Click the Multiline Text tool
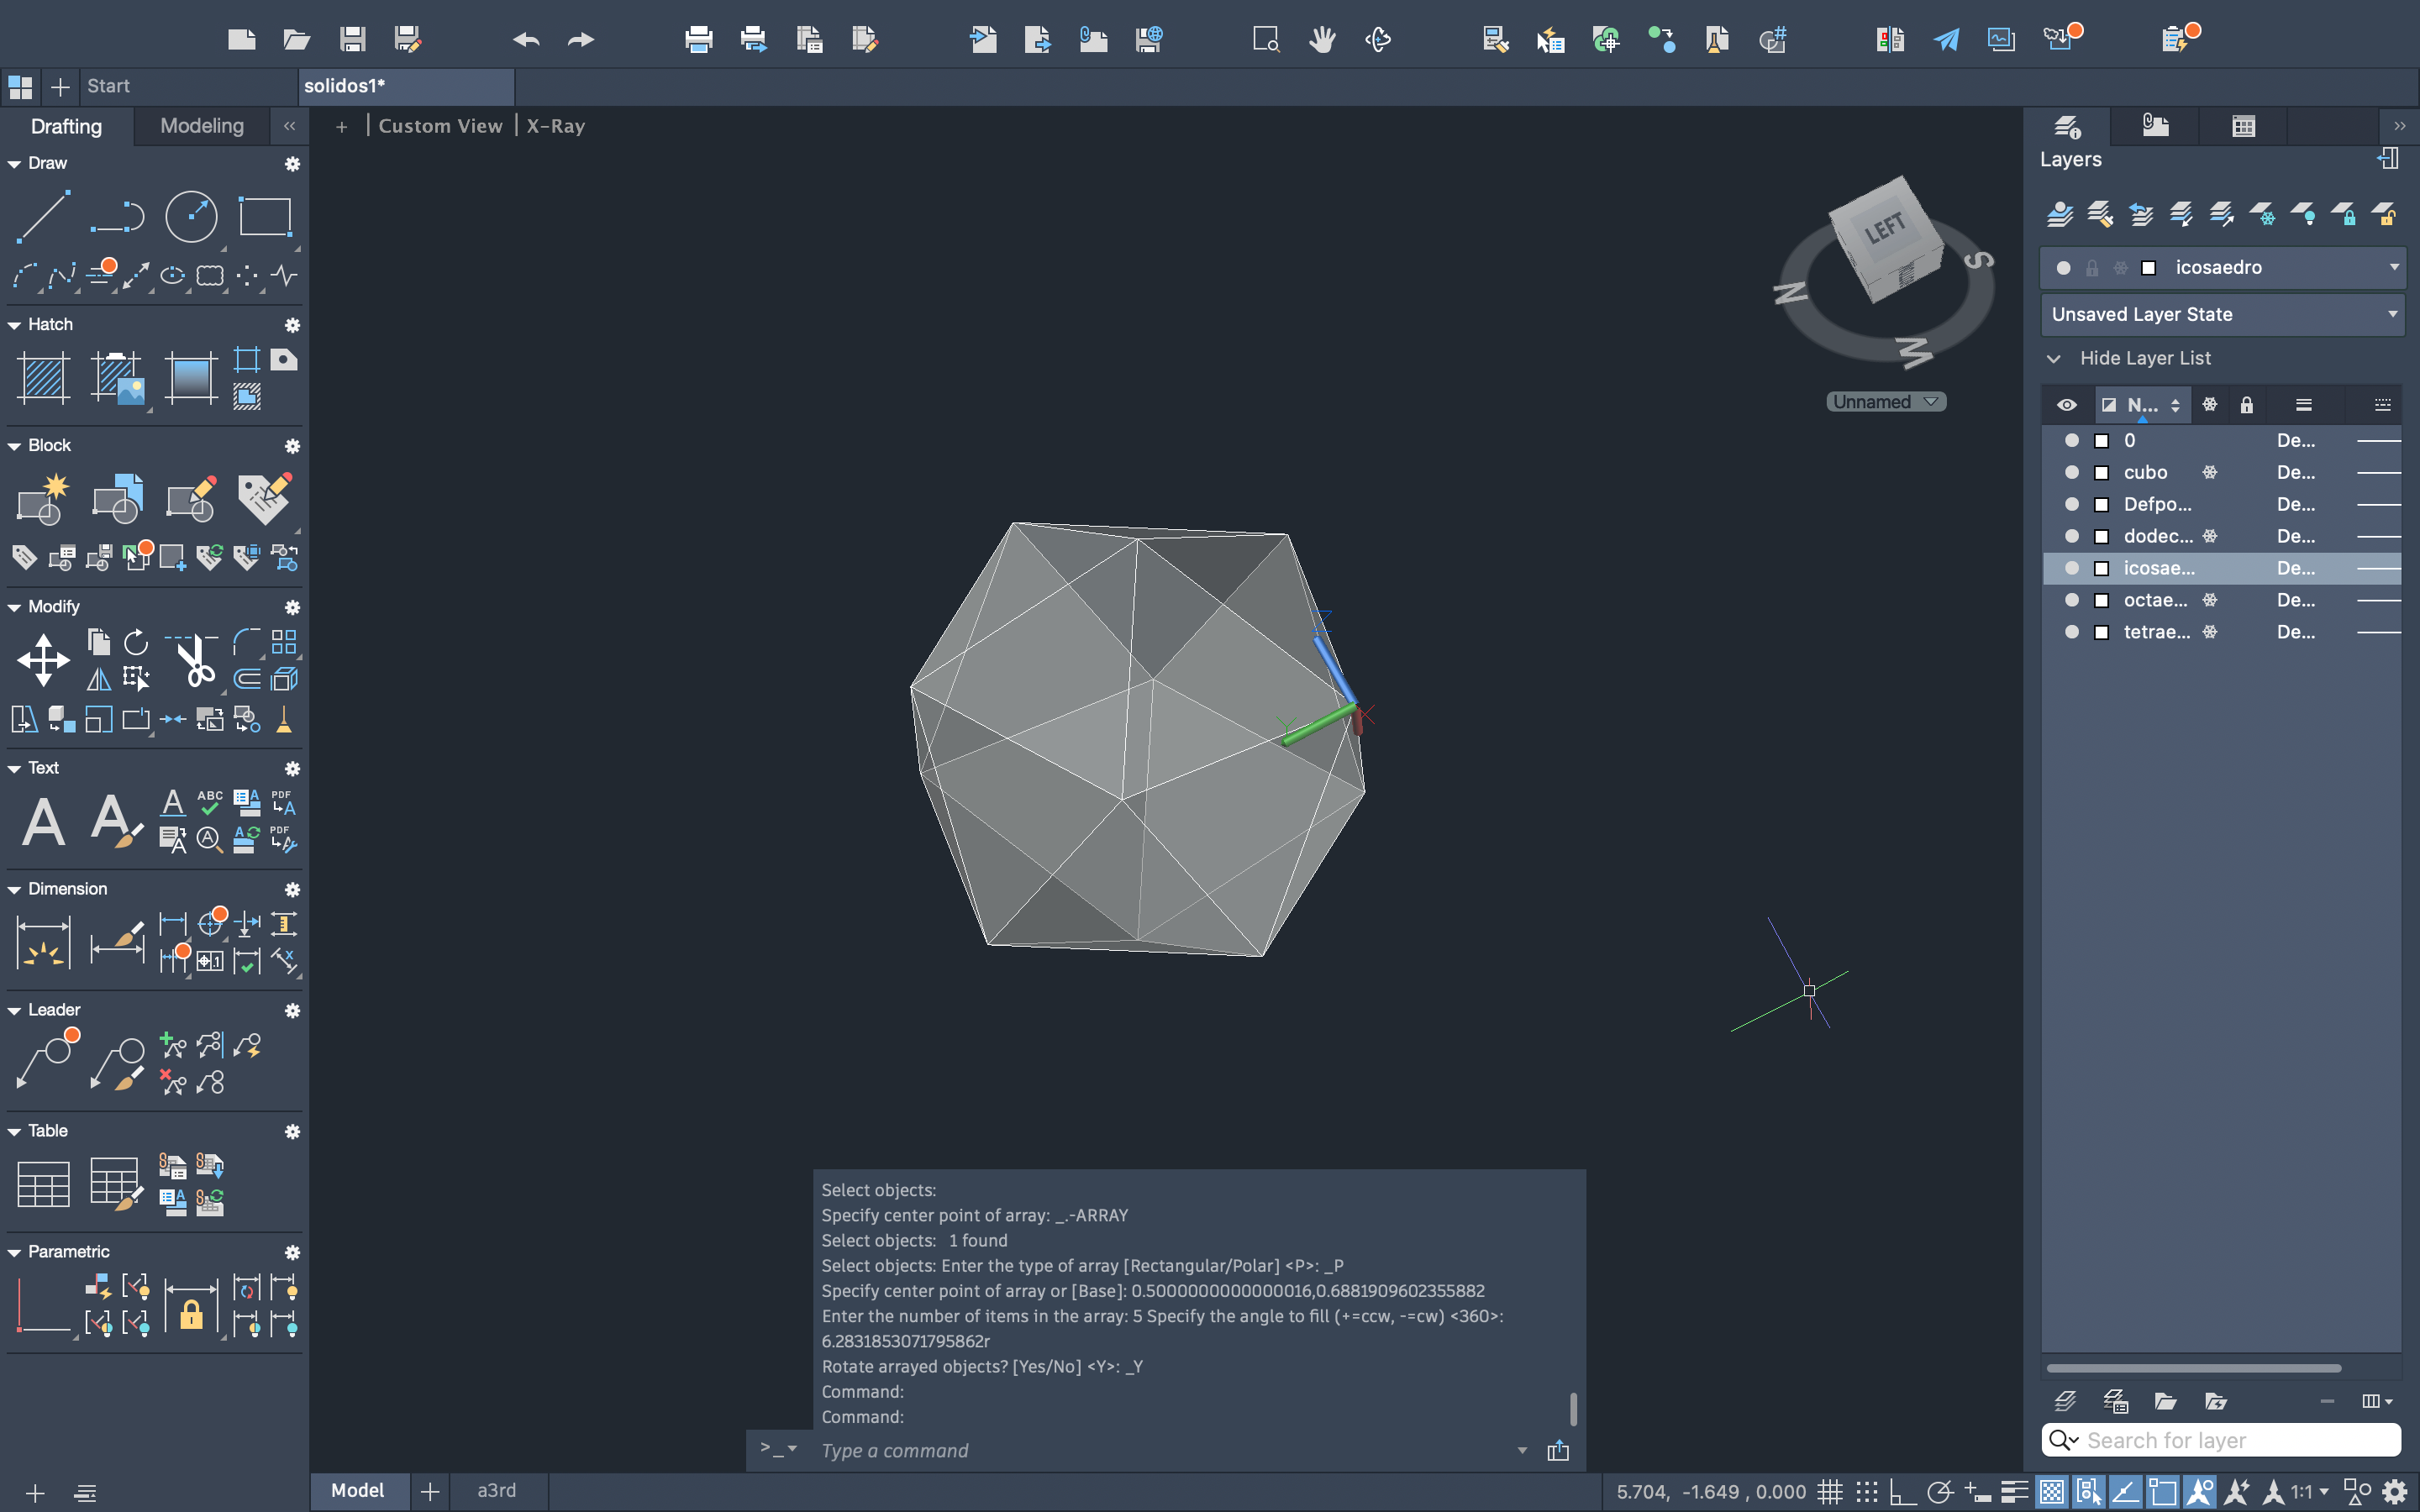2420x1512 pixels. click(43, 822)
